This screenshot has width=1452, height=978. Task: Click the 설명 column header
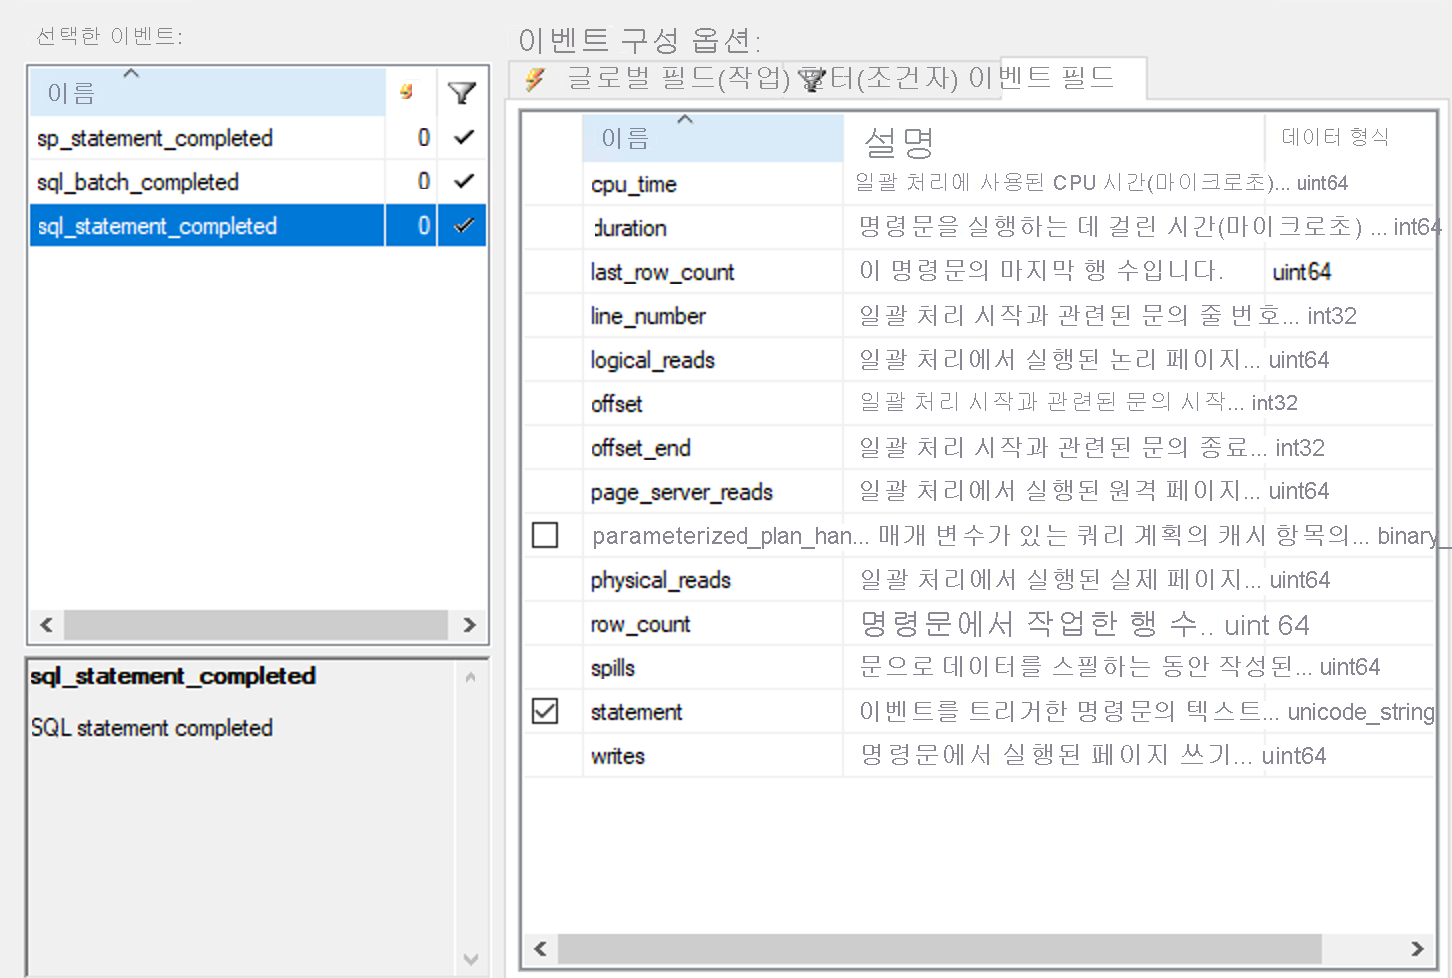point(898,142)
